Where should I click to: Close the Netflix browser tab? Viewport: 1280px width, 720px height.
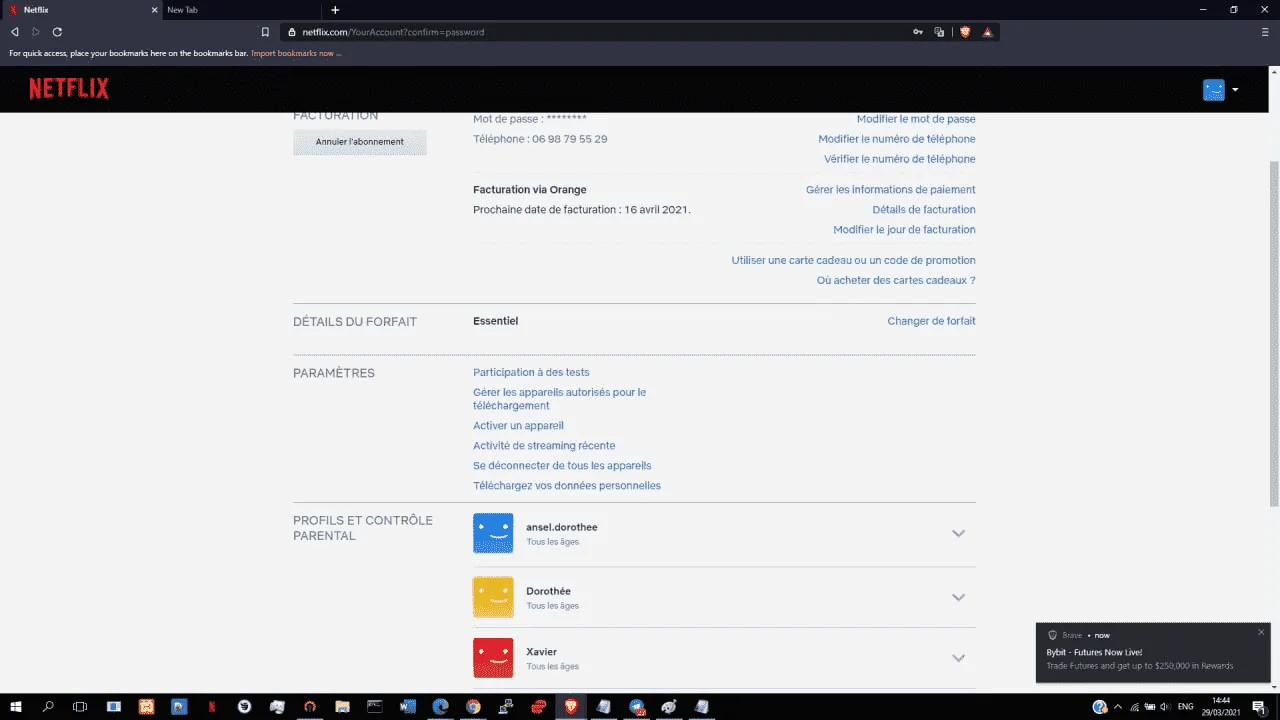point(153,10)
